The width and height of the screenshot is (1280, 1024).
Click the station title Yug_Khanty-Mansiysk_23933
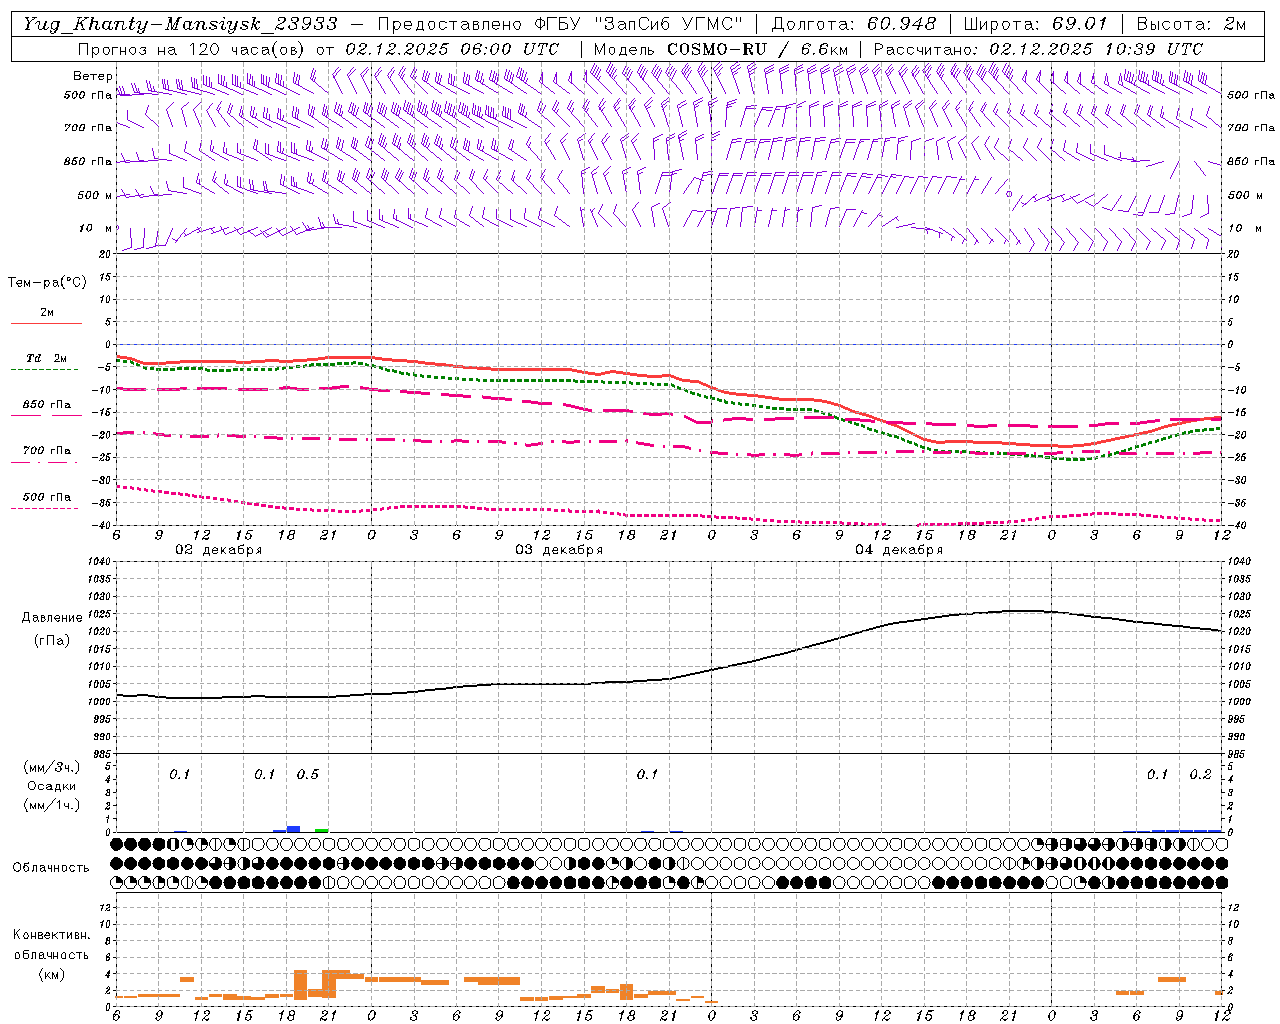coord(180,23)
